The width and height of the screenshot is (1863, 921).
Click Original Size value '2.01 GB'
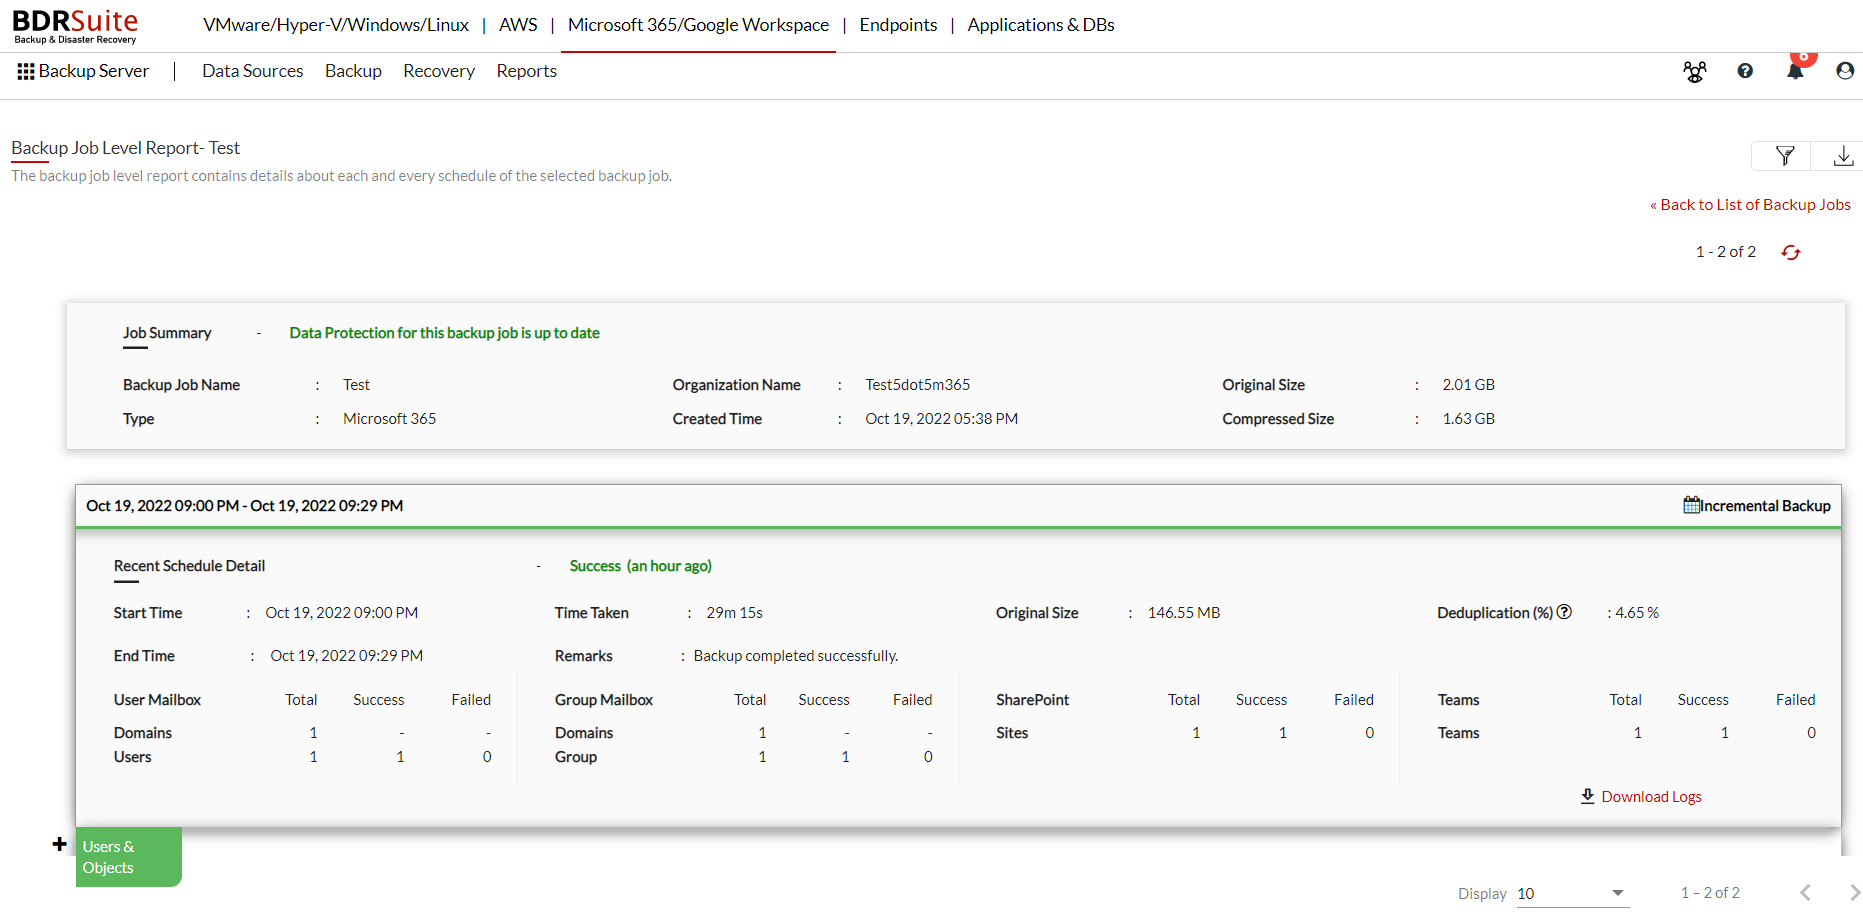click(1469, 385)
